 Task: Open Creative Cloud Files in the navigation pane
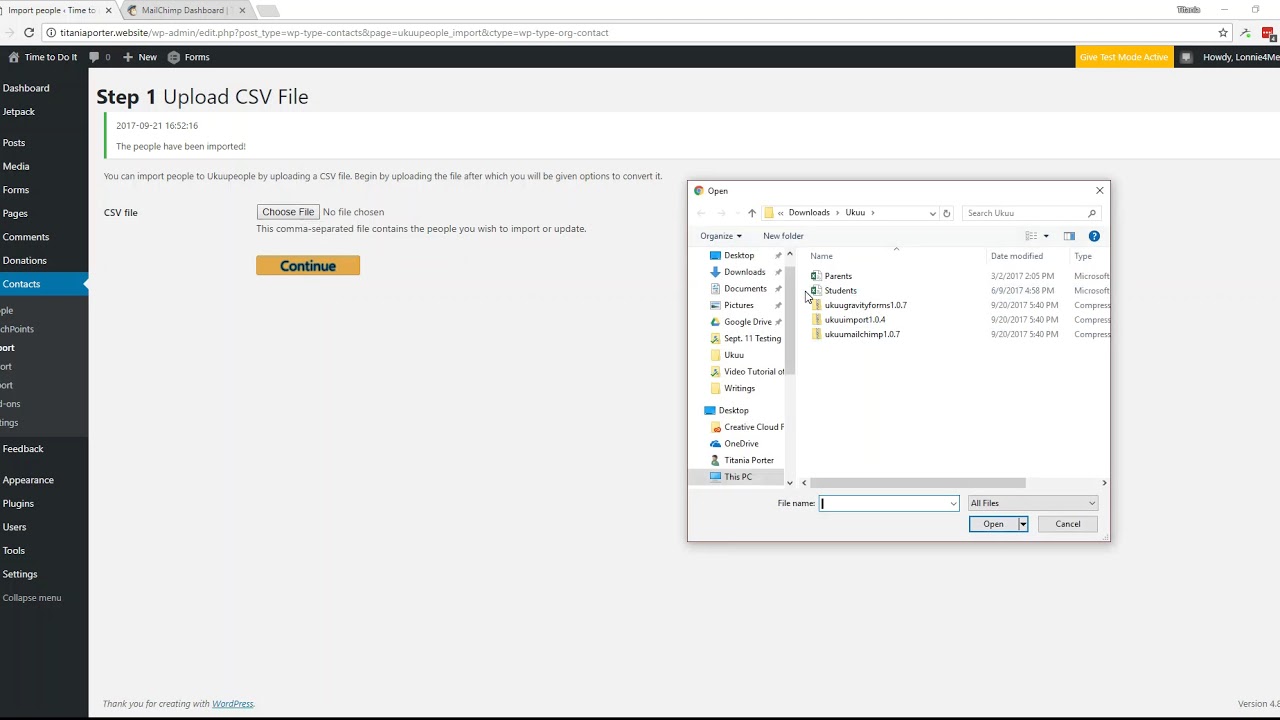pos(747,427)
